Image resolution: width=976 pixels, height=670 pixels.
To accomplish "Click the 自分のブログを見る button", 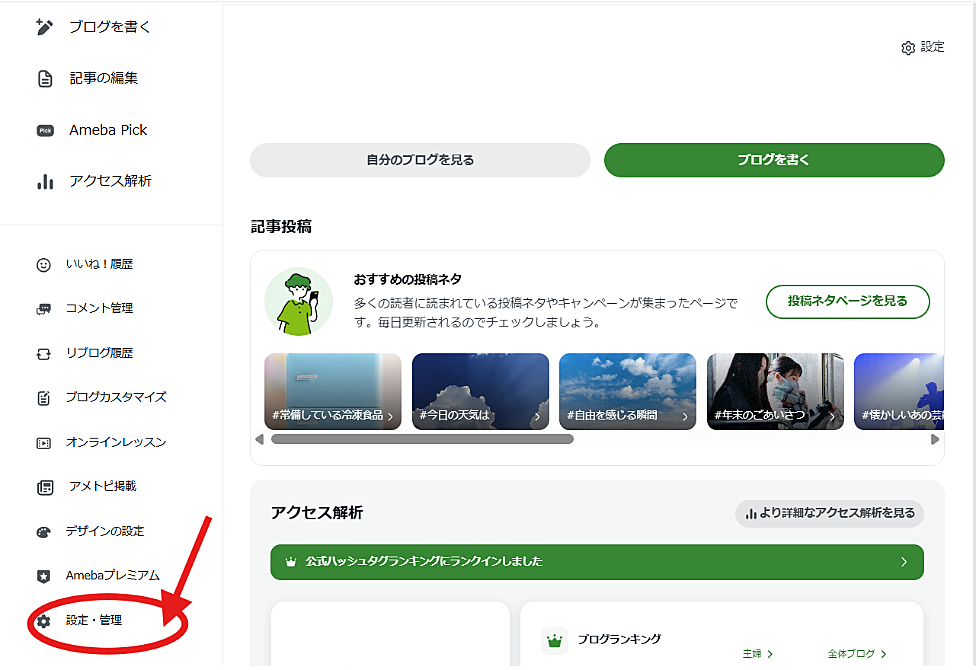I will pyautogui.click(x=420, y=160).
